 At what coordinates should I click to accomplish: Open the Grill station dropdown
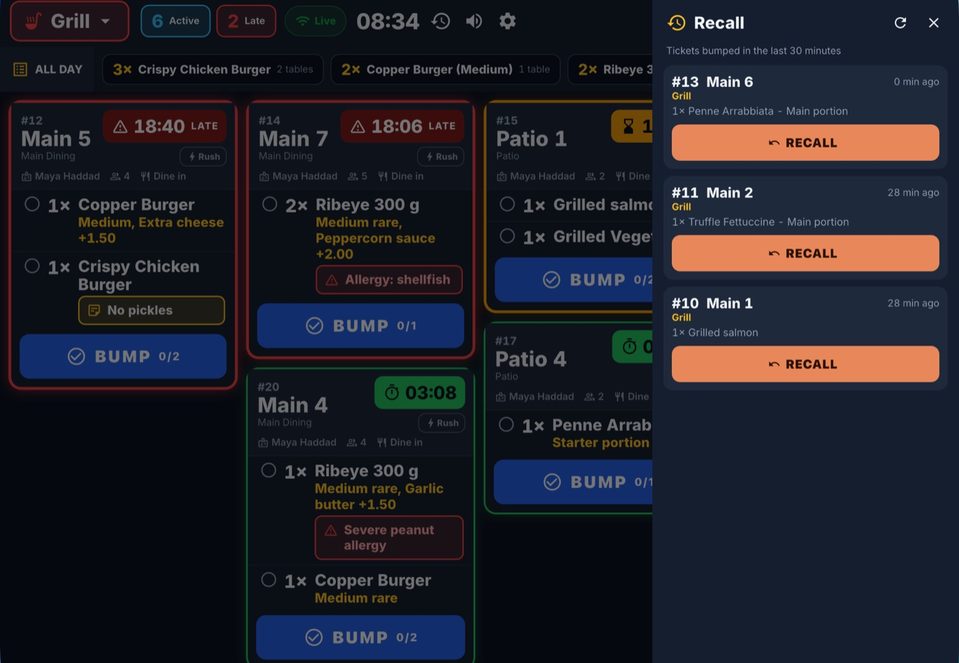click(70, 21)
